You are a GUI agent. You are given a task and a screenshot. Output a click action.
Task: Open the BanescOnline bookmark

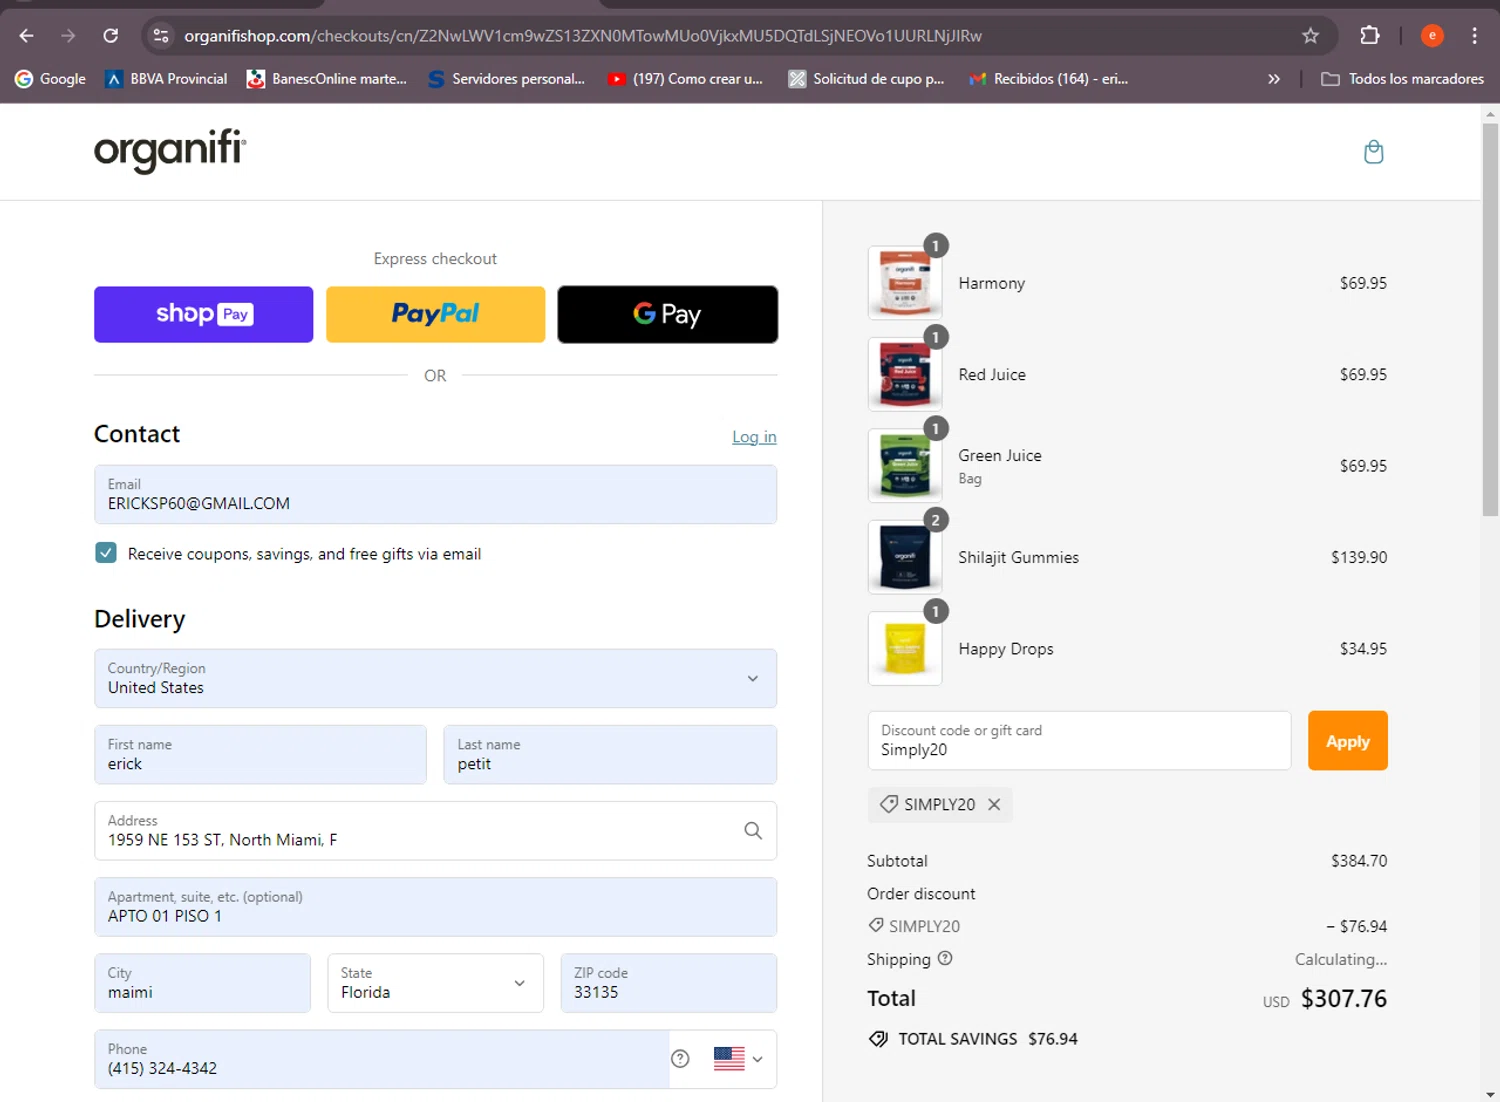click(327, 79)
